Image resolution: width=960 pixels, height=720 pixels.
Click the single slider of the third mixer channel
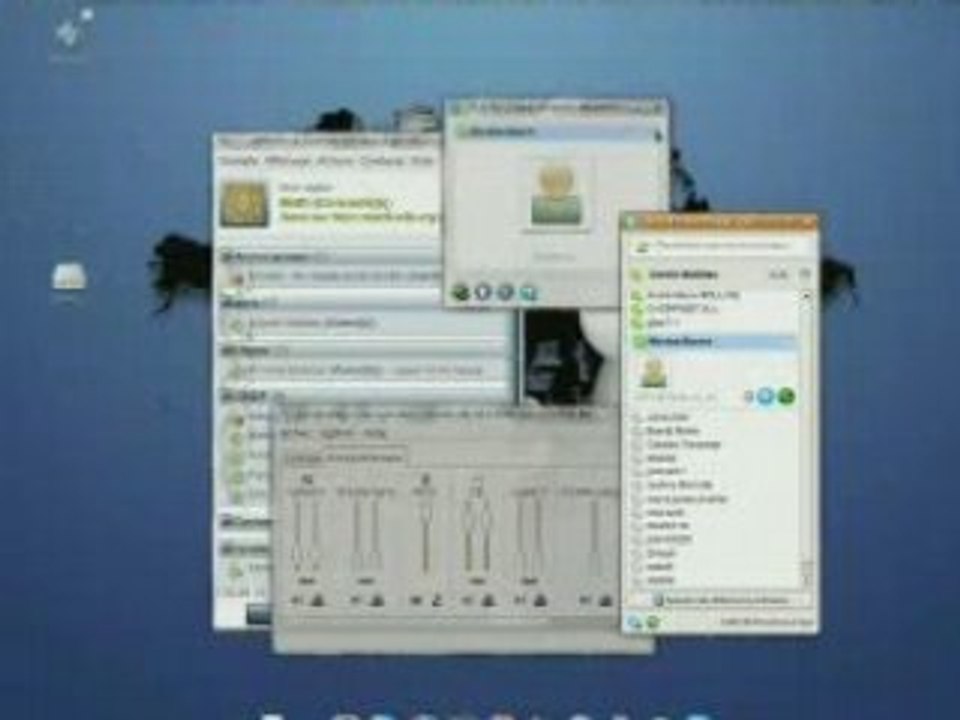coord(426,536)
